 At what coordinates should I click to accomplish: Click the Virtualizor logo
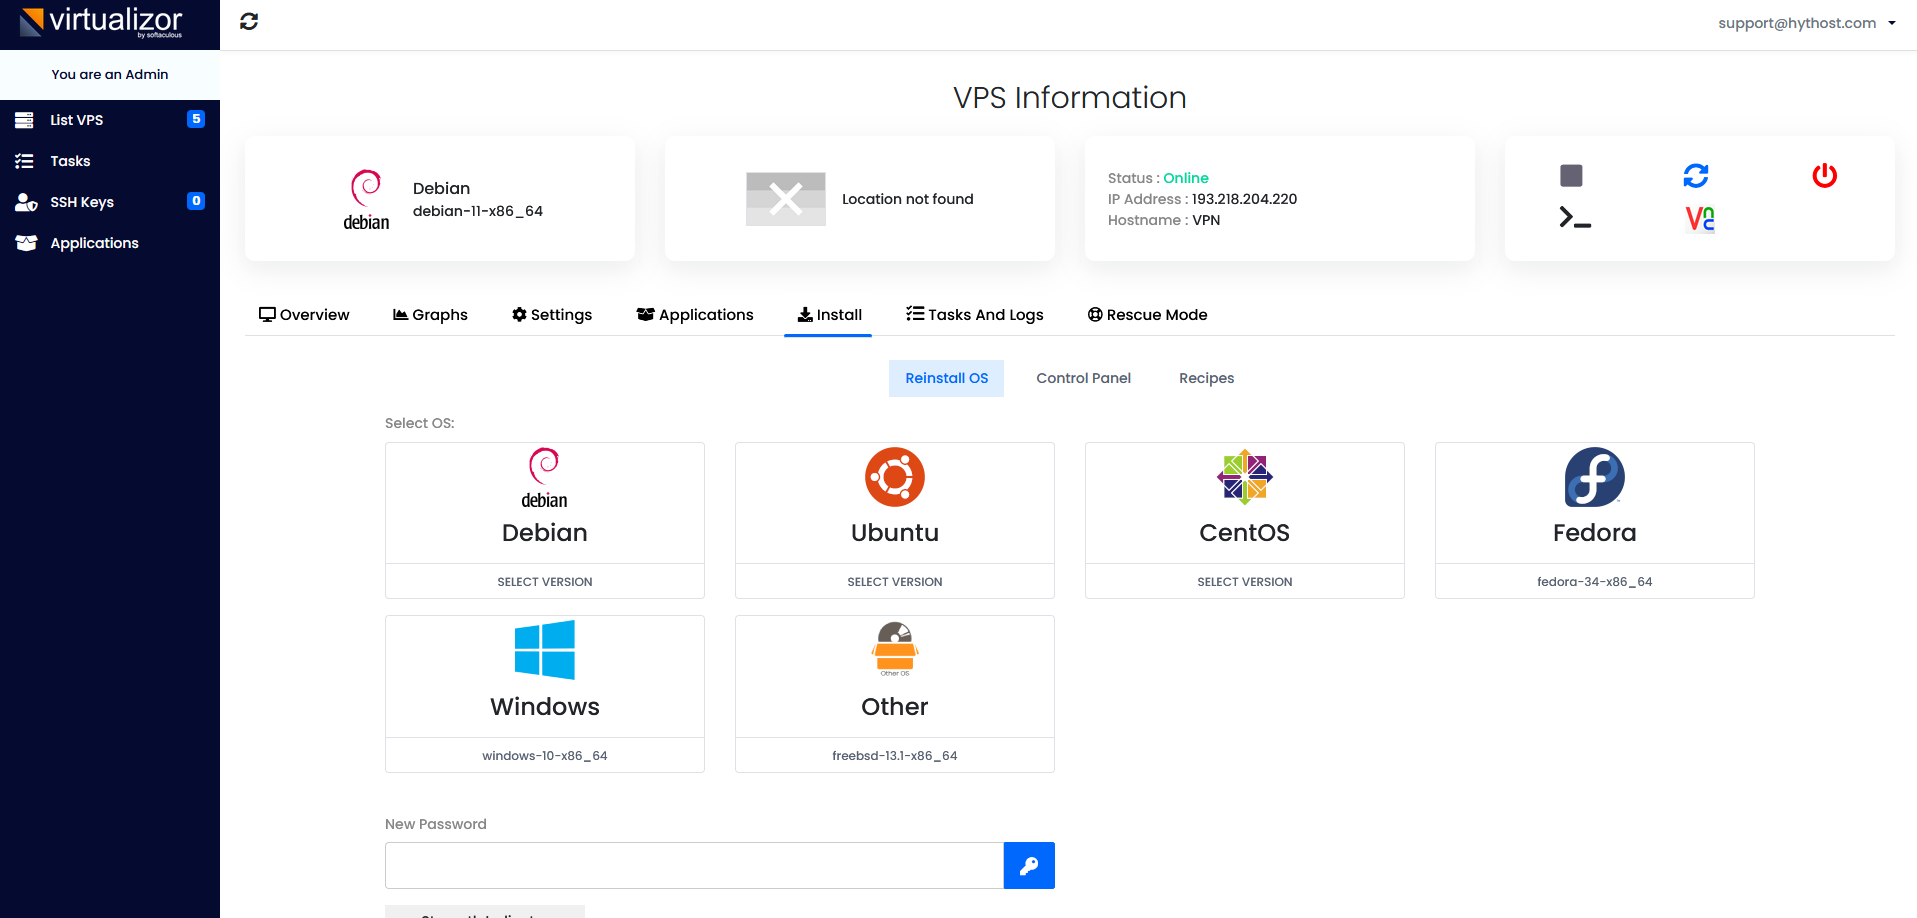pyautogui.click(x=101, y=22)
